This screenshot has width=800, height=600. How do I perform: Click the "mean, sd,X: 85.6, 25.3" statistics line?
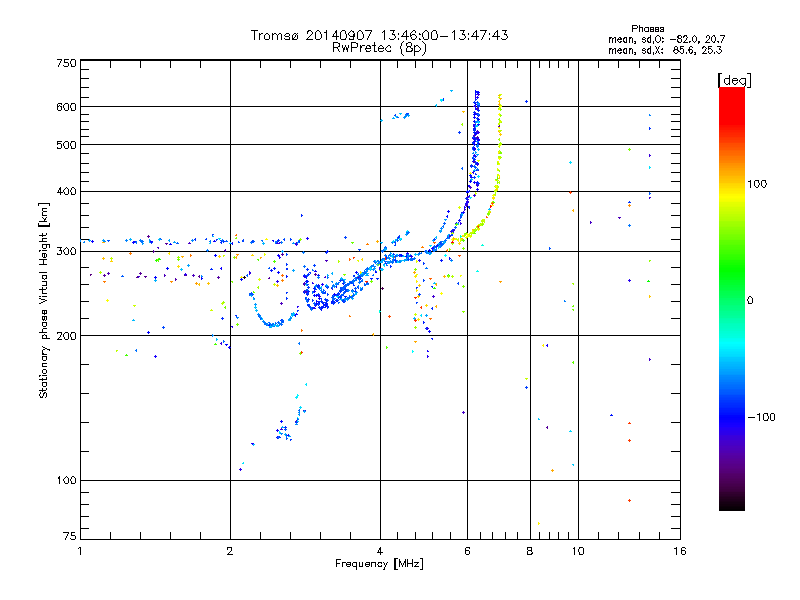(665, 50)
